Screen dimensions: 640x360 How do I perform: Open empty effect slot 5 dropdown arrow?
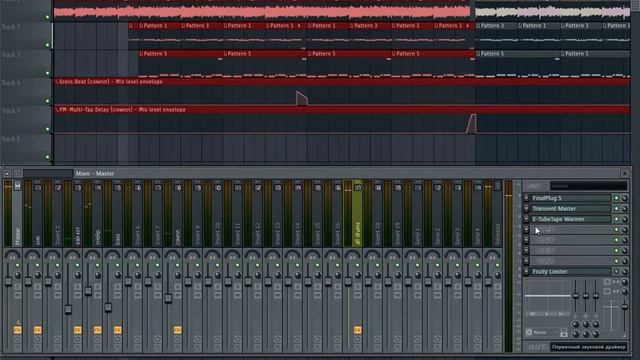pos(527,240)
